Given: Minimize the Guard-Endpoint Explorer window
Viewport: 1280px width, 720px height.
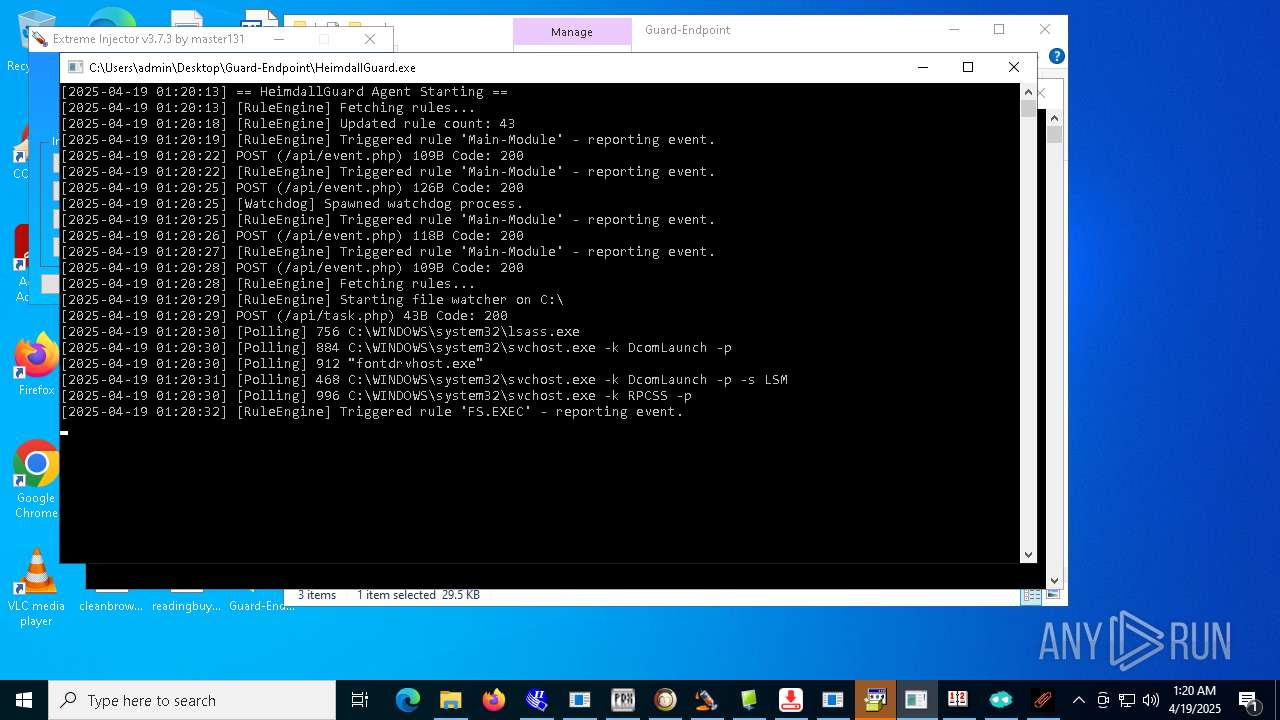Looking at the screenshot, I should click(x=953, y=29).
